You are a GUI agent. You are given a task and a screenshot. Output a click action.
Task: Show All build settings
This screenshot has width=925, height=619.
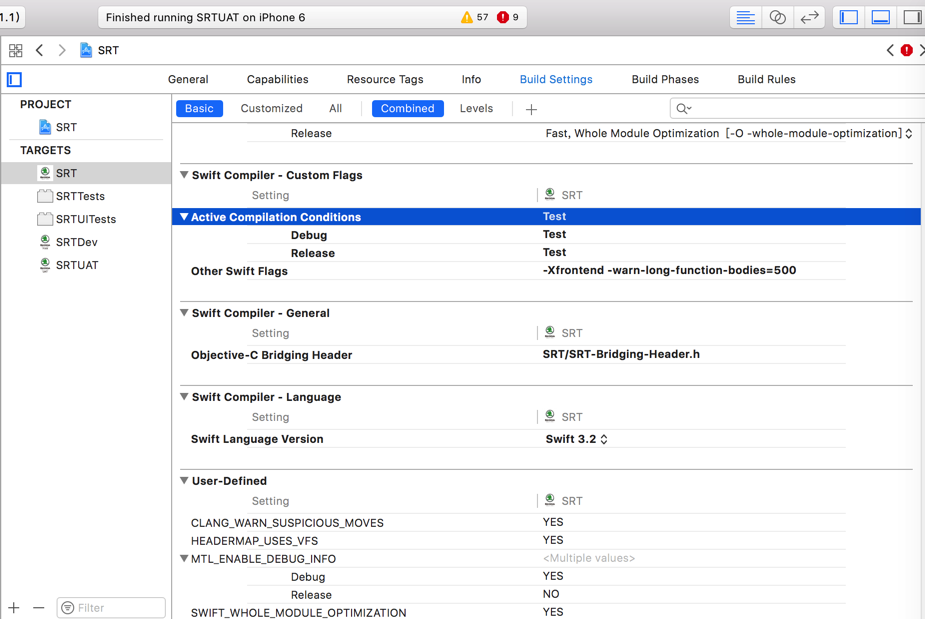(x=335, y=108)
